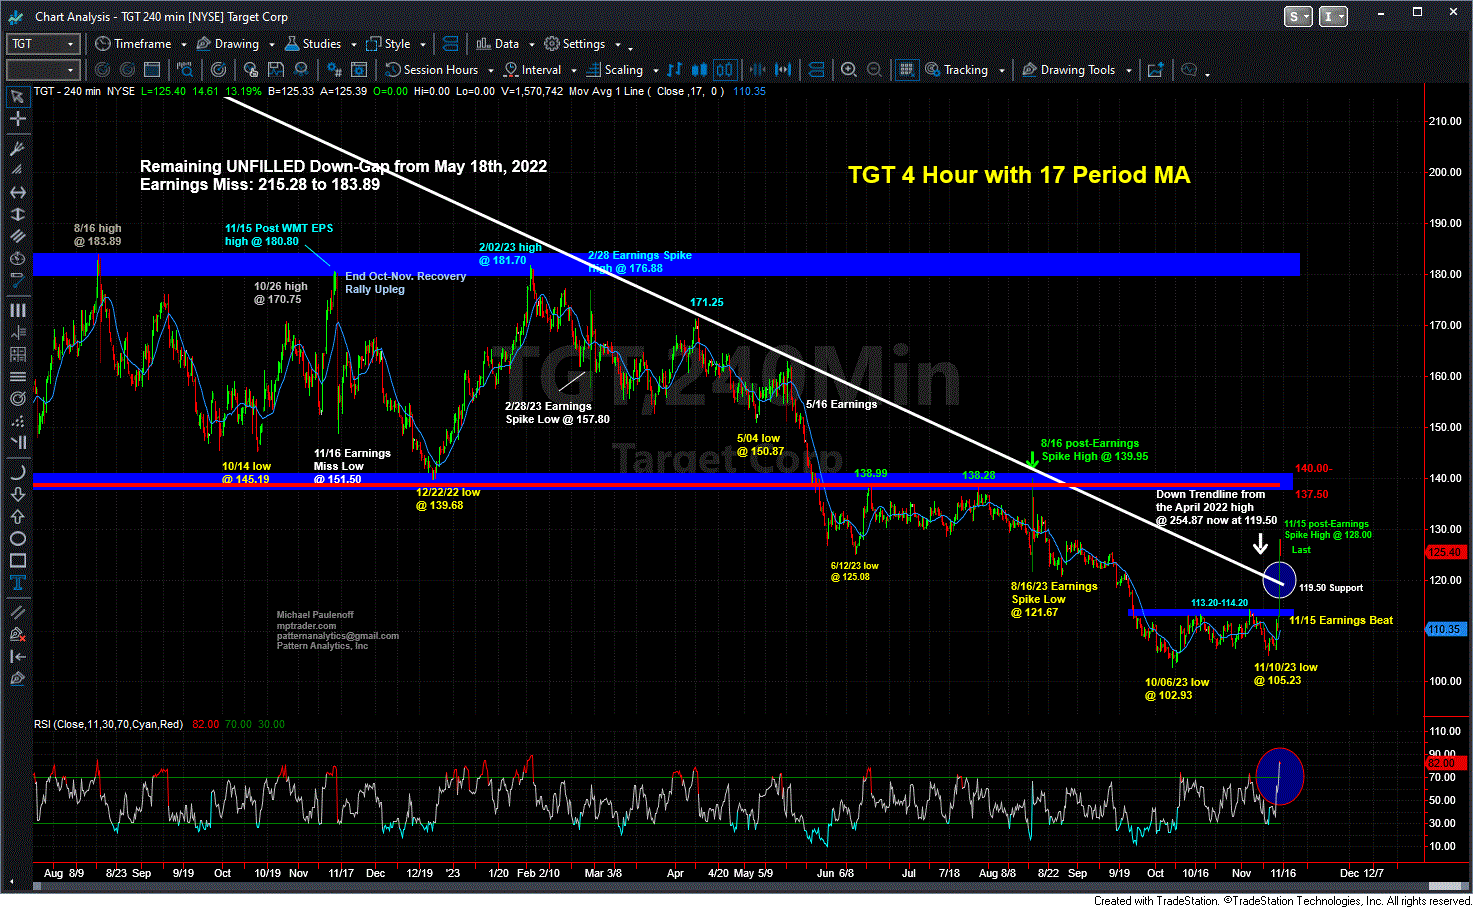The image size is (1473, 907).
Task: Open the S dropdown in the title bar
Action: point(1298,16)
